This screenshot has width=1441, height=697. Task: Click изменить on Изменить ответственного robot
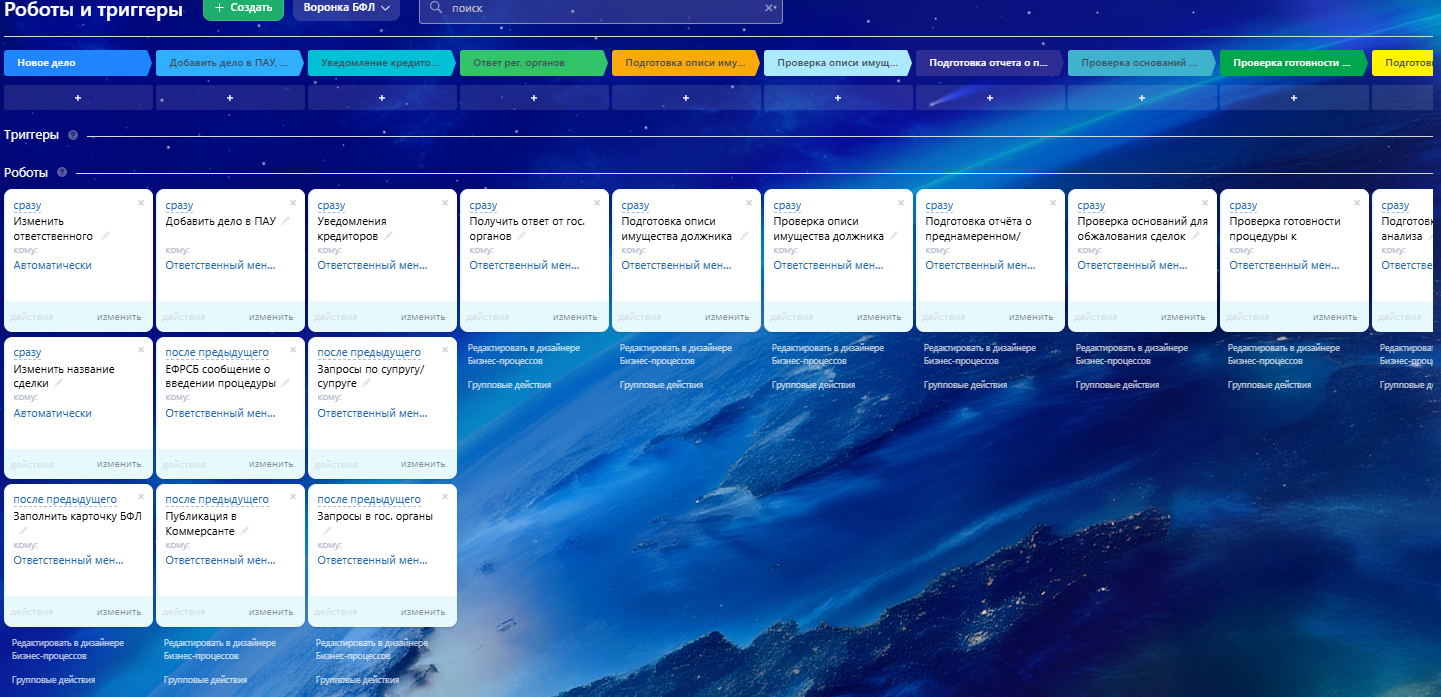click(119, 317)
